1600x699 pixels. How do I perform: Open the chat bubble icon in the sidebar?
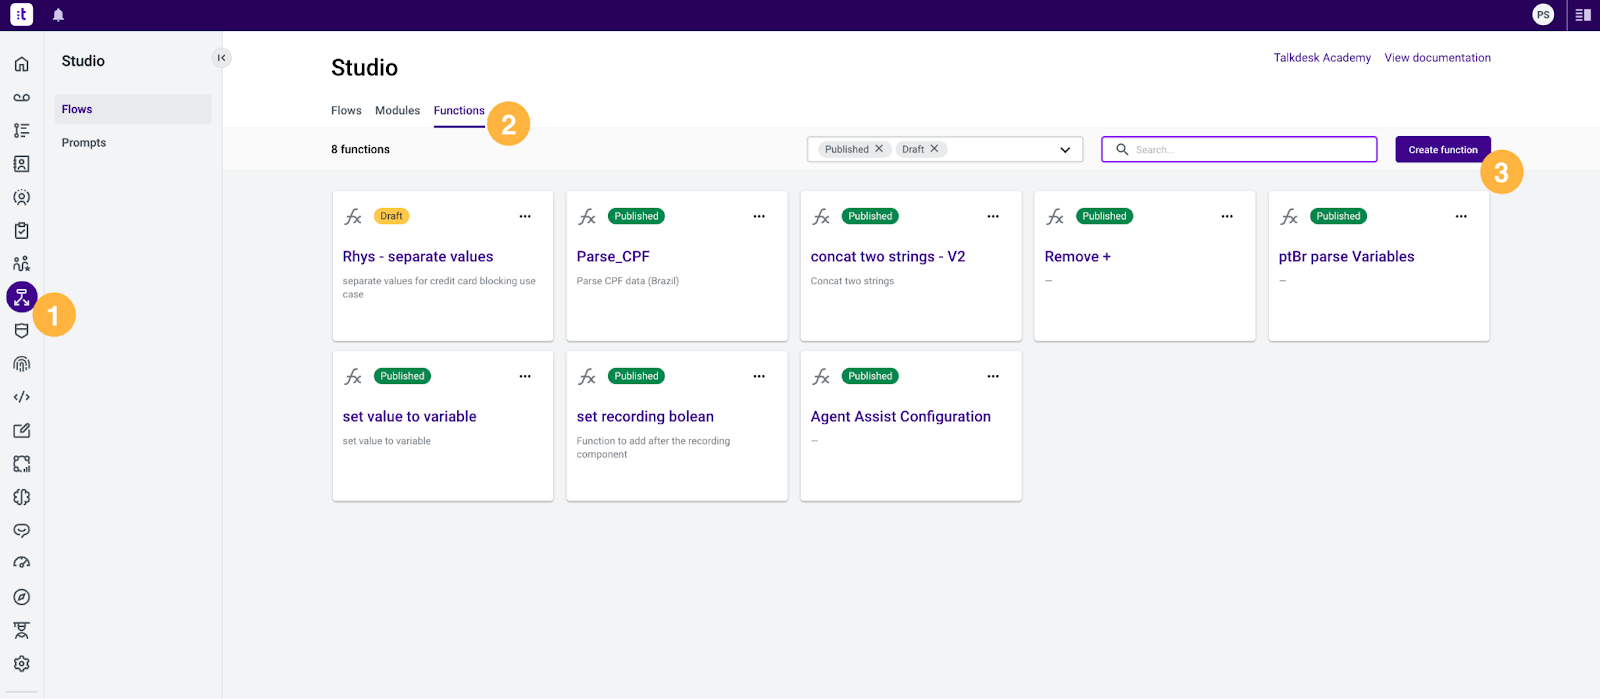click(21, 530)
